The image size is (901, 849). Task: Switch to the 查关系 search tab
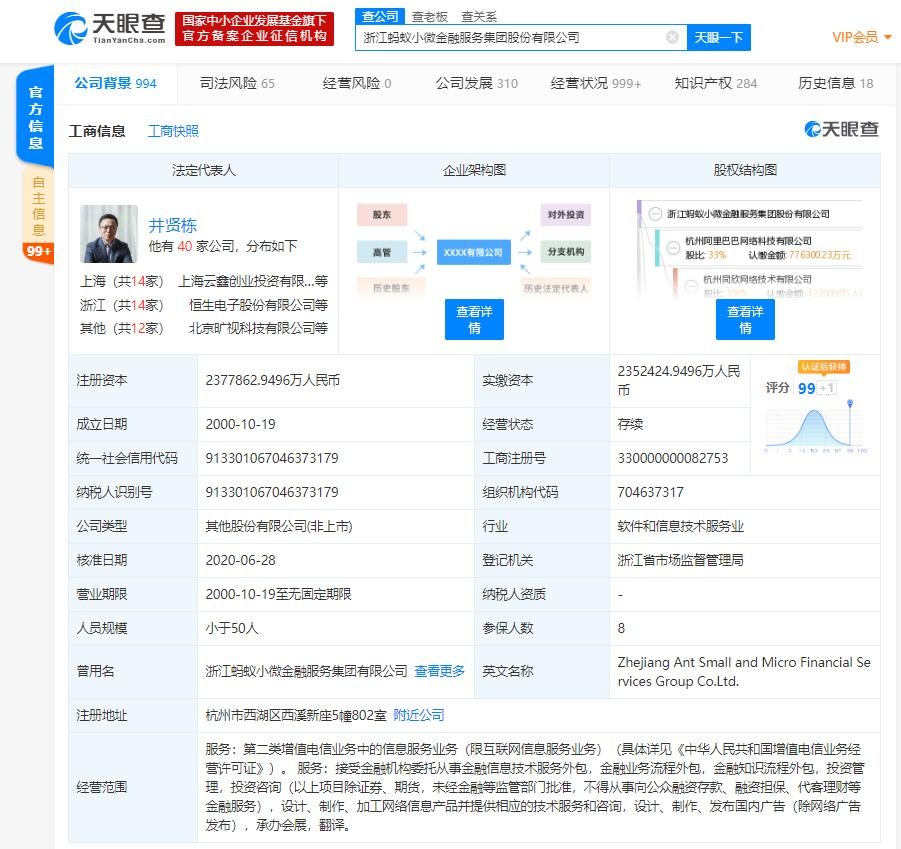click(479, 16)
